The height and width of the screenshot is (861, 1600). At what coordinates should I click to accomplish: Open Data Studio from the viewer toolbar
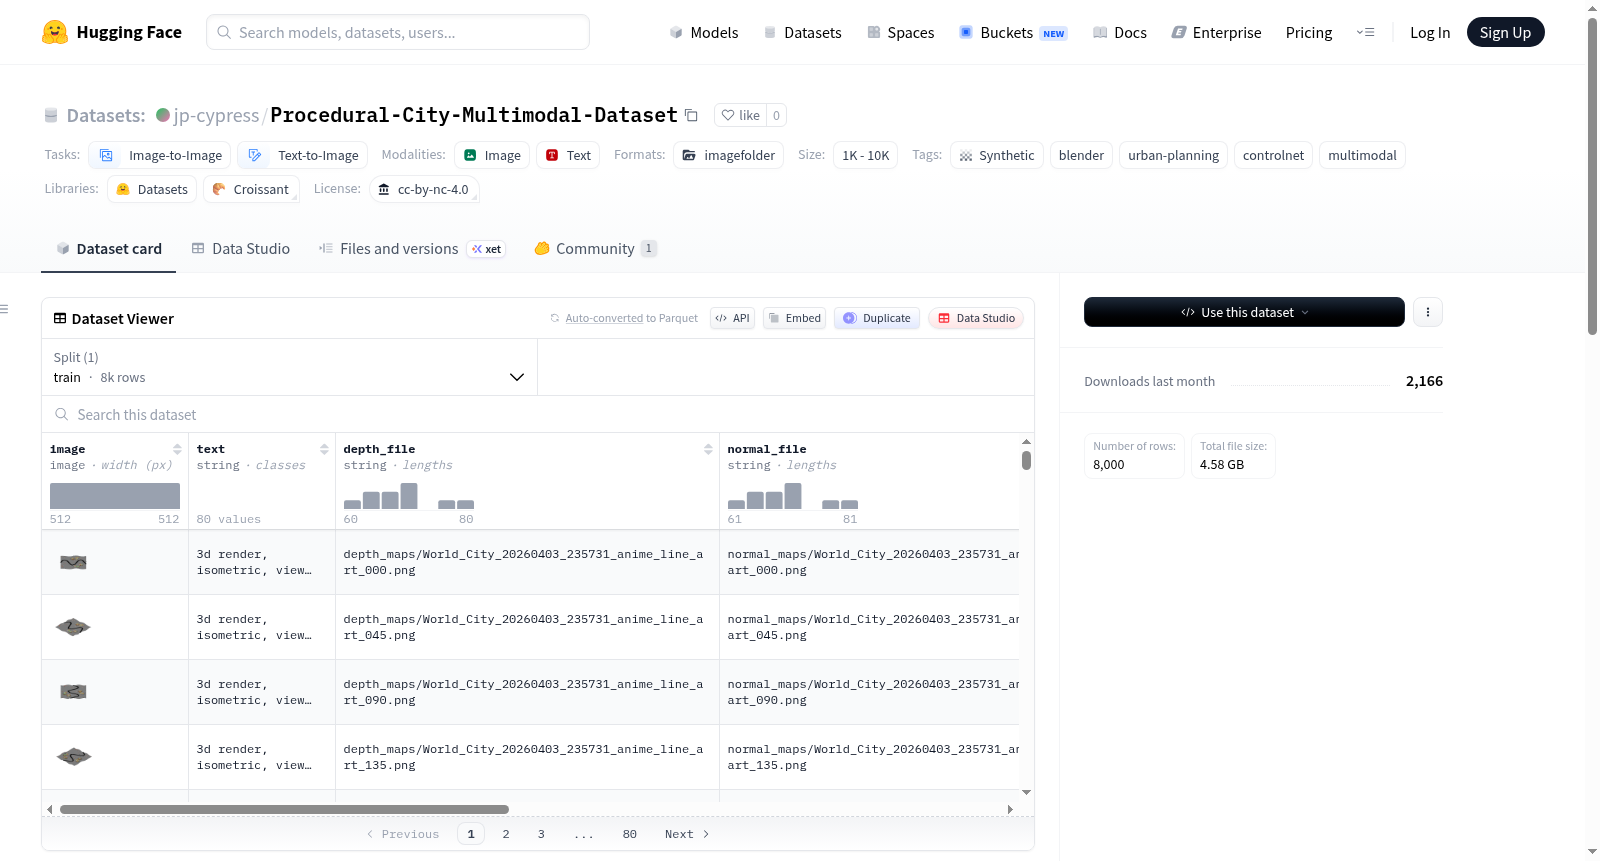tap(976, 318)
